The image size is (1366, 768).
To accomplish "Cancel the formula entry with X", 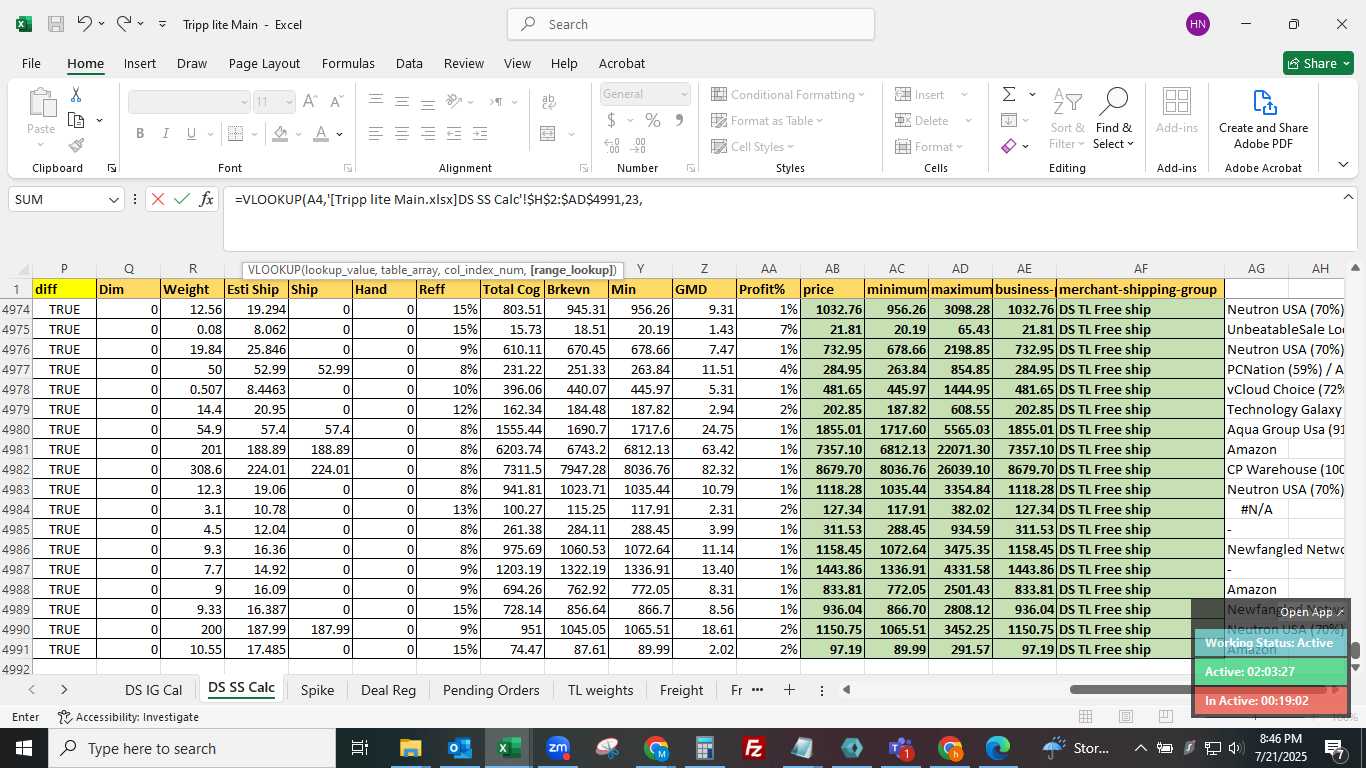I will (157, 199).
